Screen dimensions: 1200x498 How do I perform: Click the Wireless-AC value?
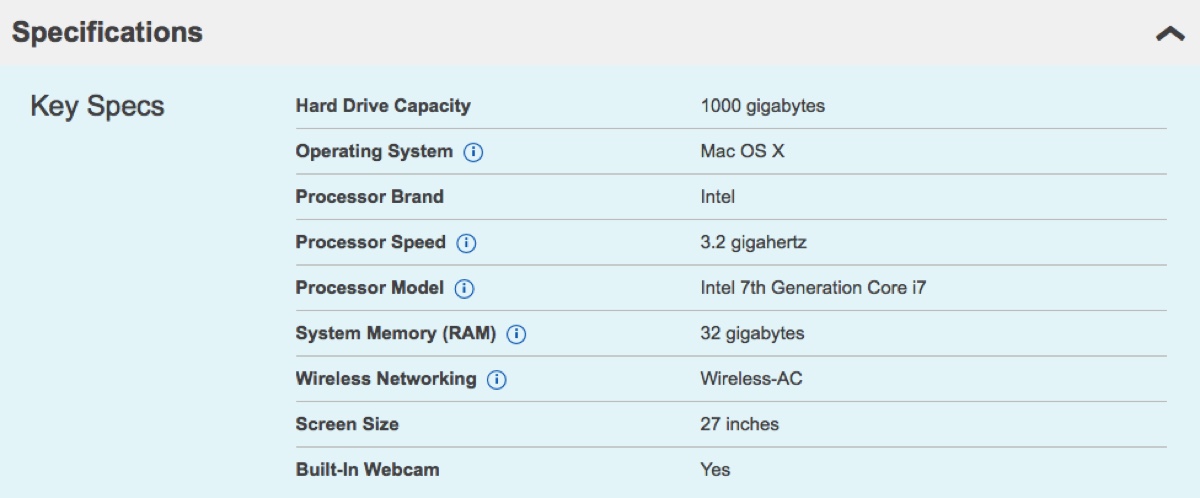click(x=751, y=379)
